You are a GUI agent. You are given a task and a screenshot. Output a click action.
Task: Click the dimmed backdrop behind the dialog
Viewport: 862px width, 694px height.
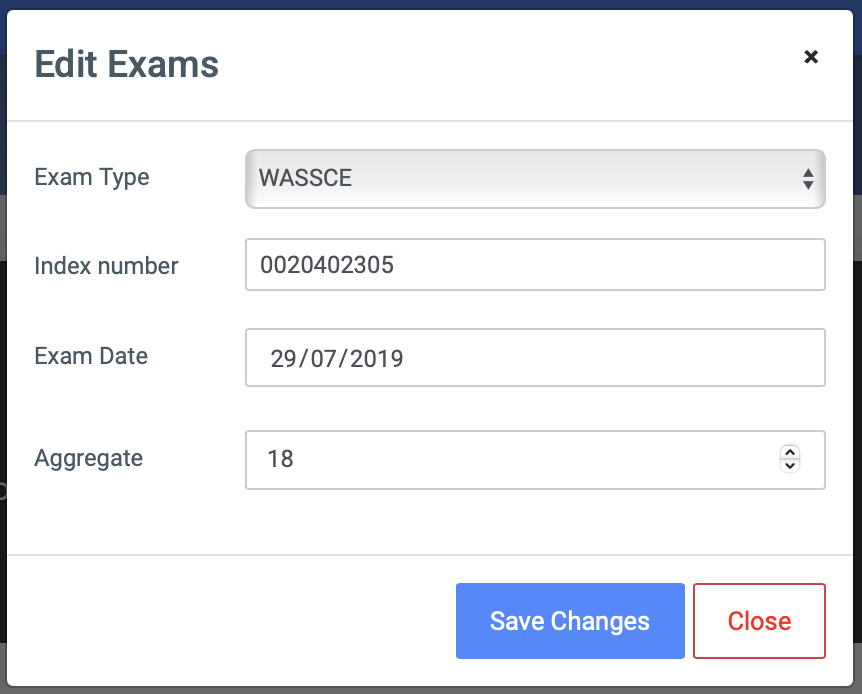pyautogui.click(x=3, y=385)
